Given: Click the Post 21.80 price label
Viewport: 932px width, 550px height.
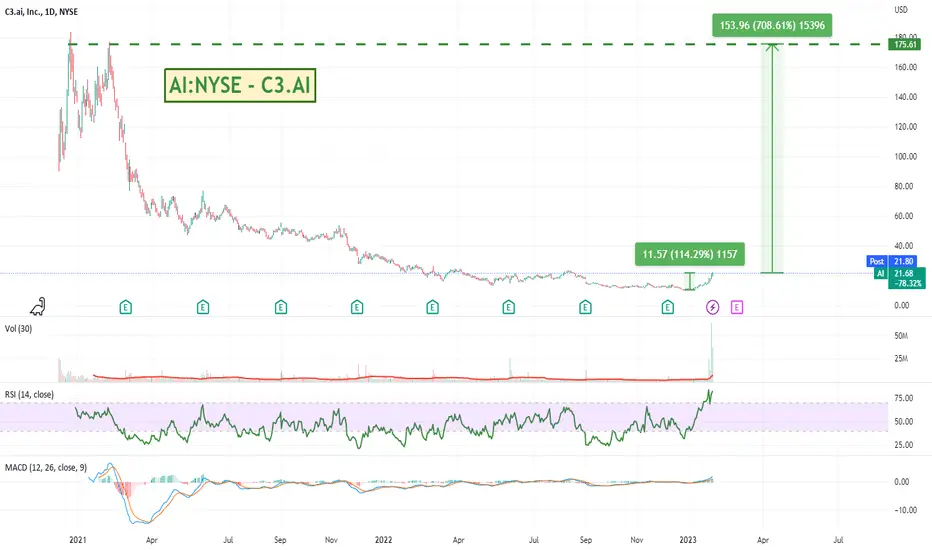Looking at the screenshot, I should click(x=893, y=262).
